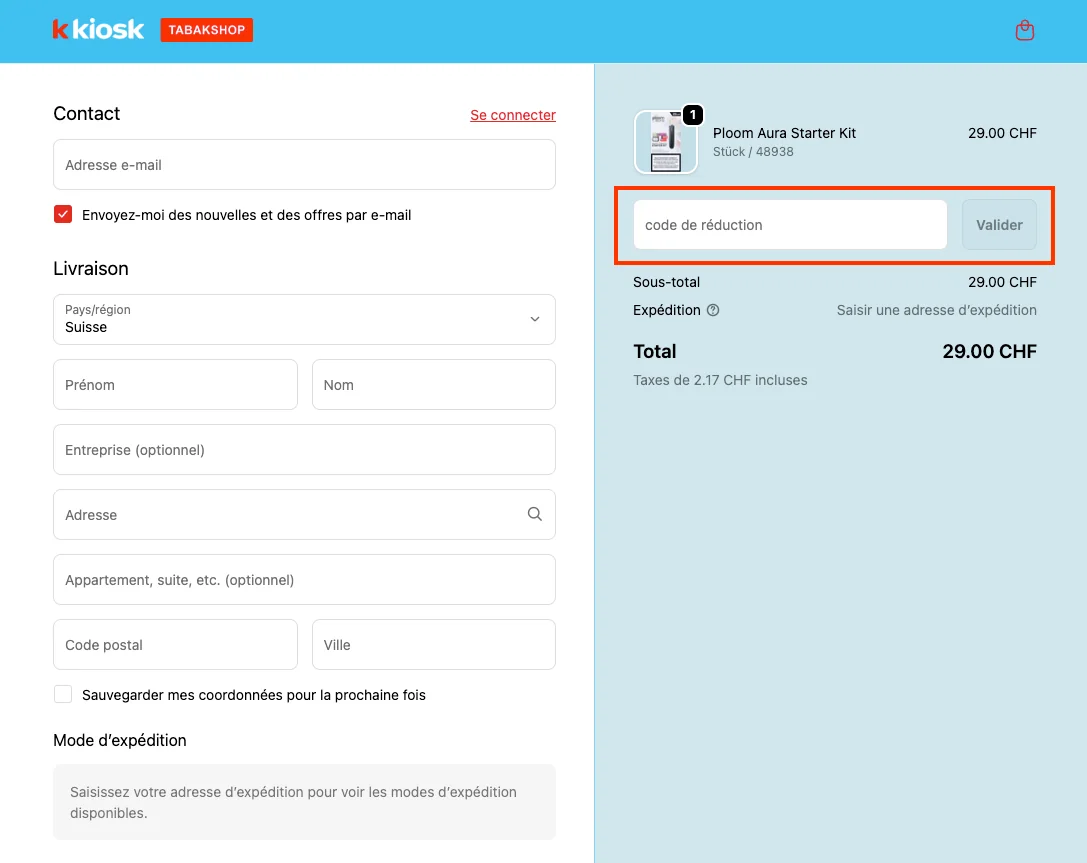Viewport: 1087px width, 863px height.
Task: Click the Valider discount button
Action: (999, 225)
